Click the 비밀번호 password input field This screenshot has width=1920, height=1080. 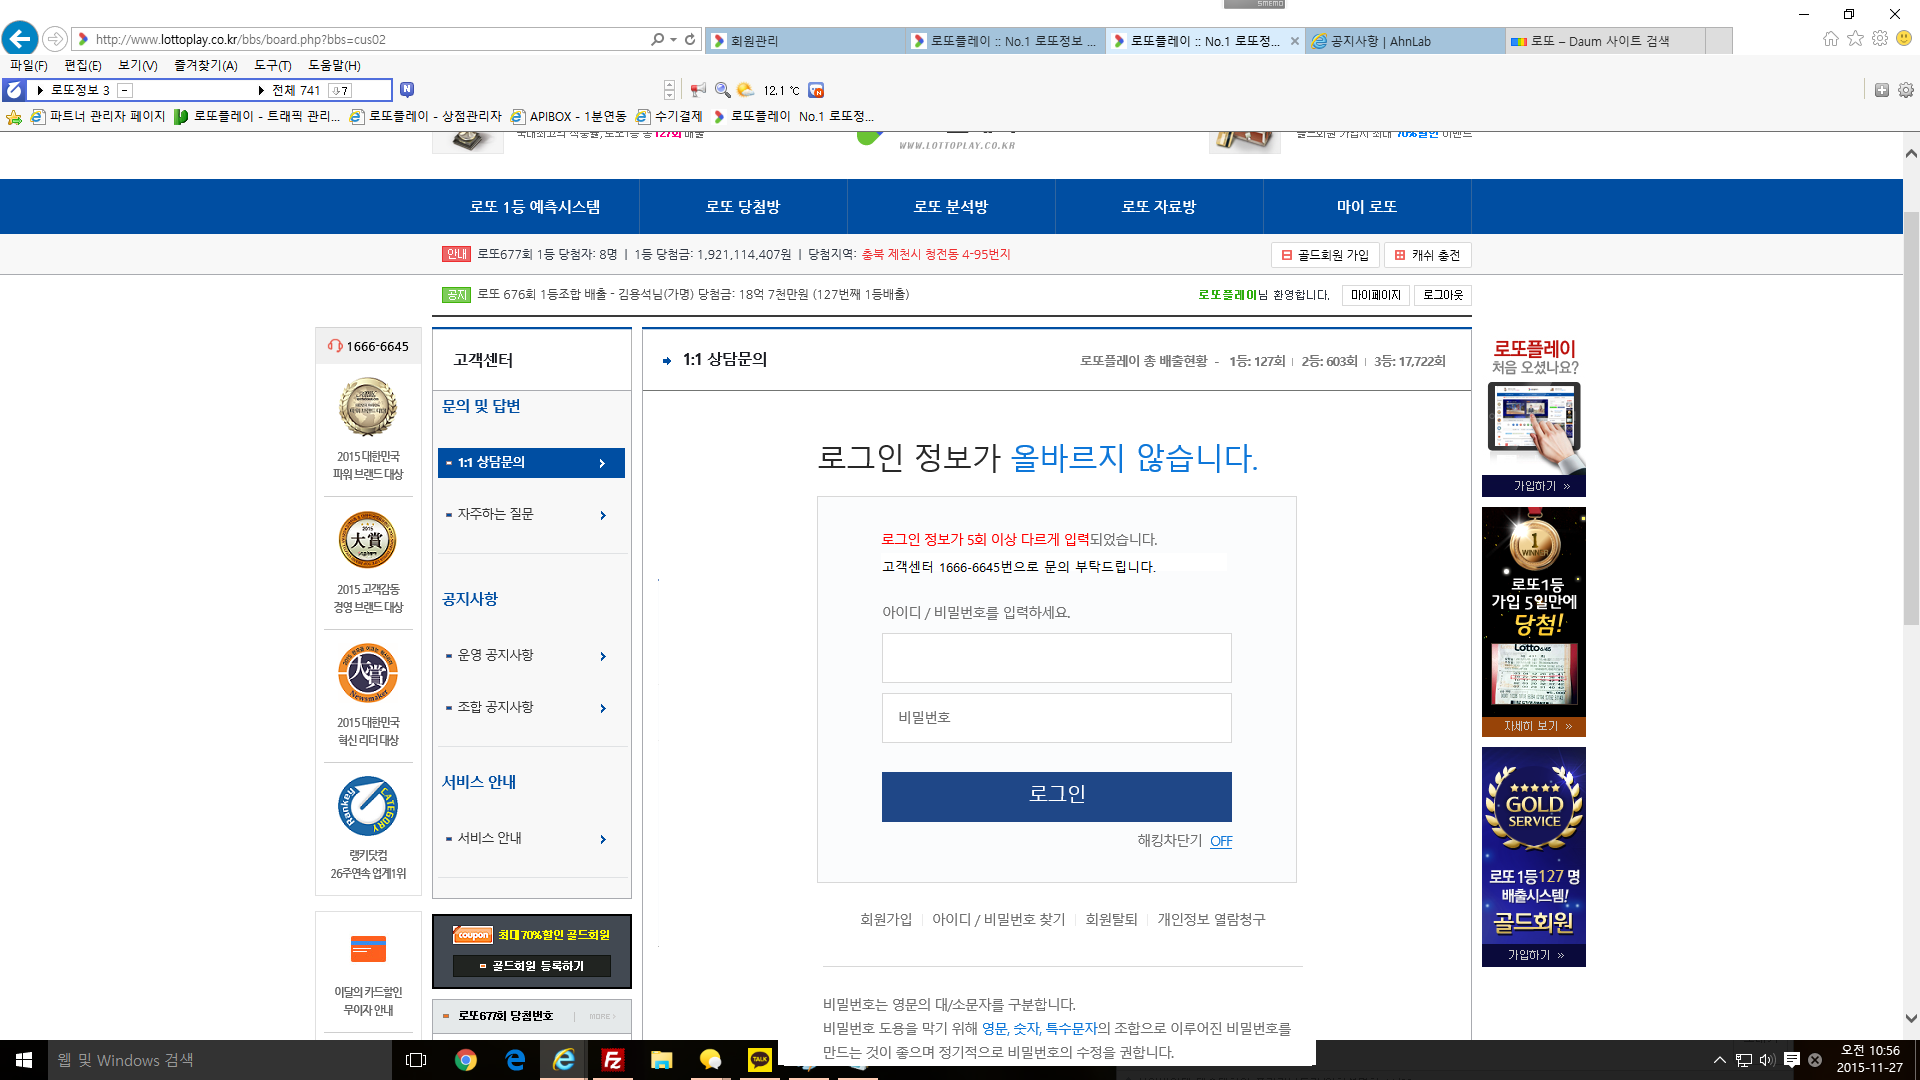(x=1056, y=718)
